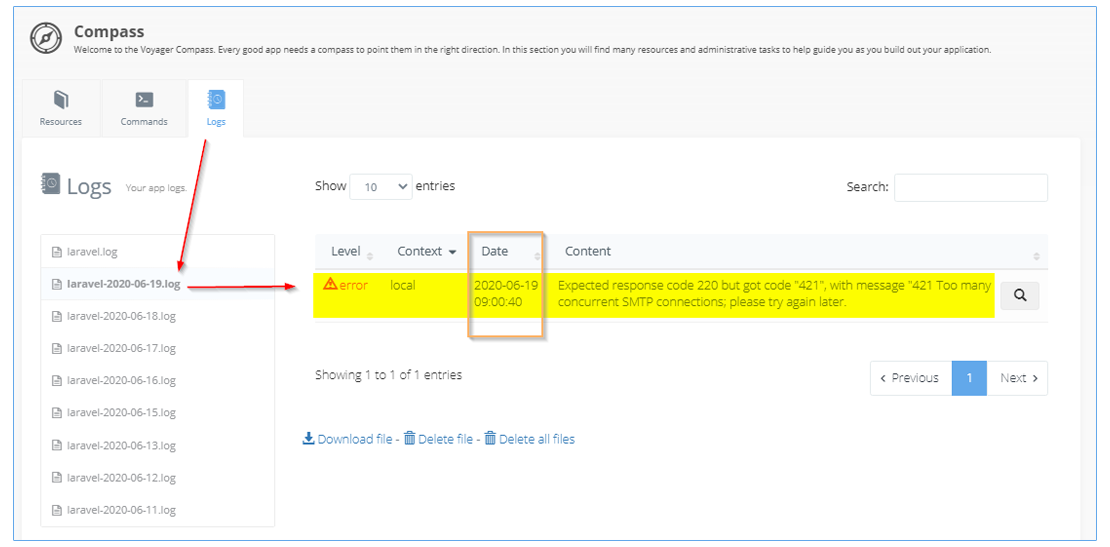The image size is (1110, 547).
Task: Click the Compass logo icon
Action: (46, 38)
